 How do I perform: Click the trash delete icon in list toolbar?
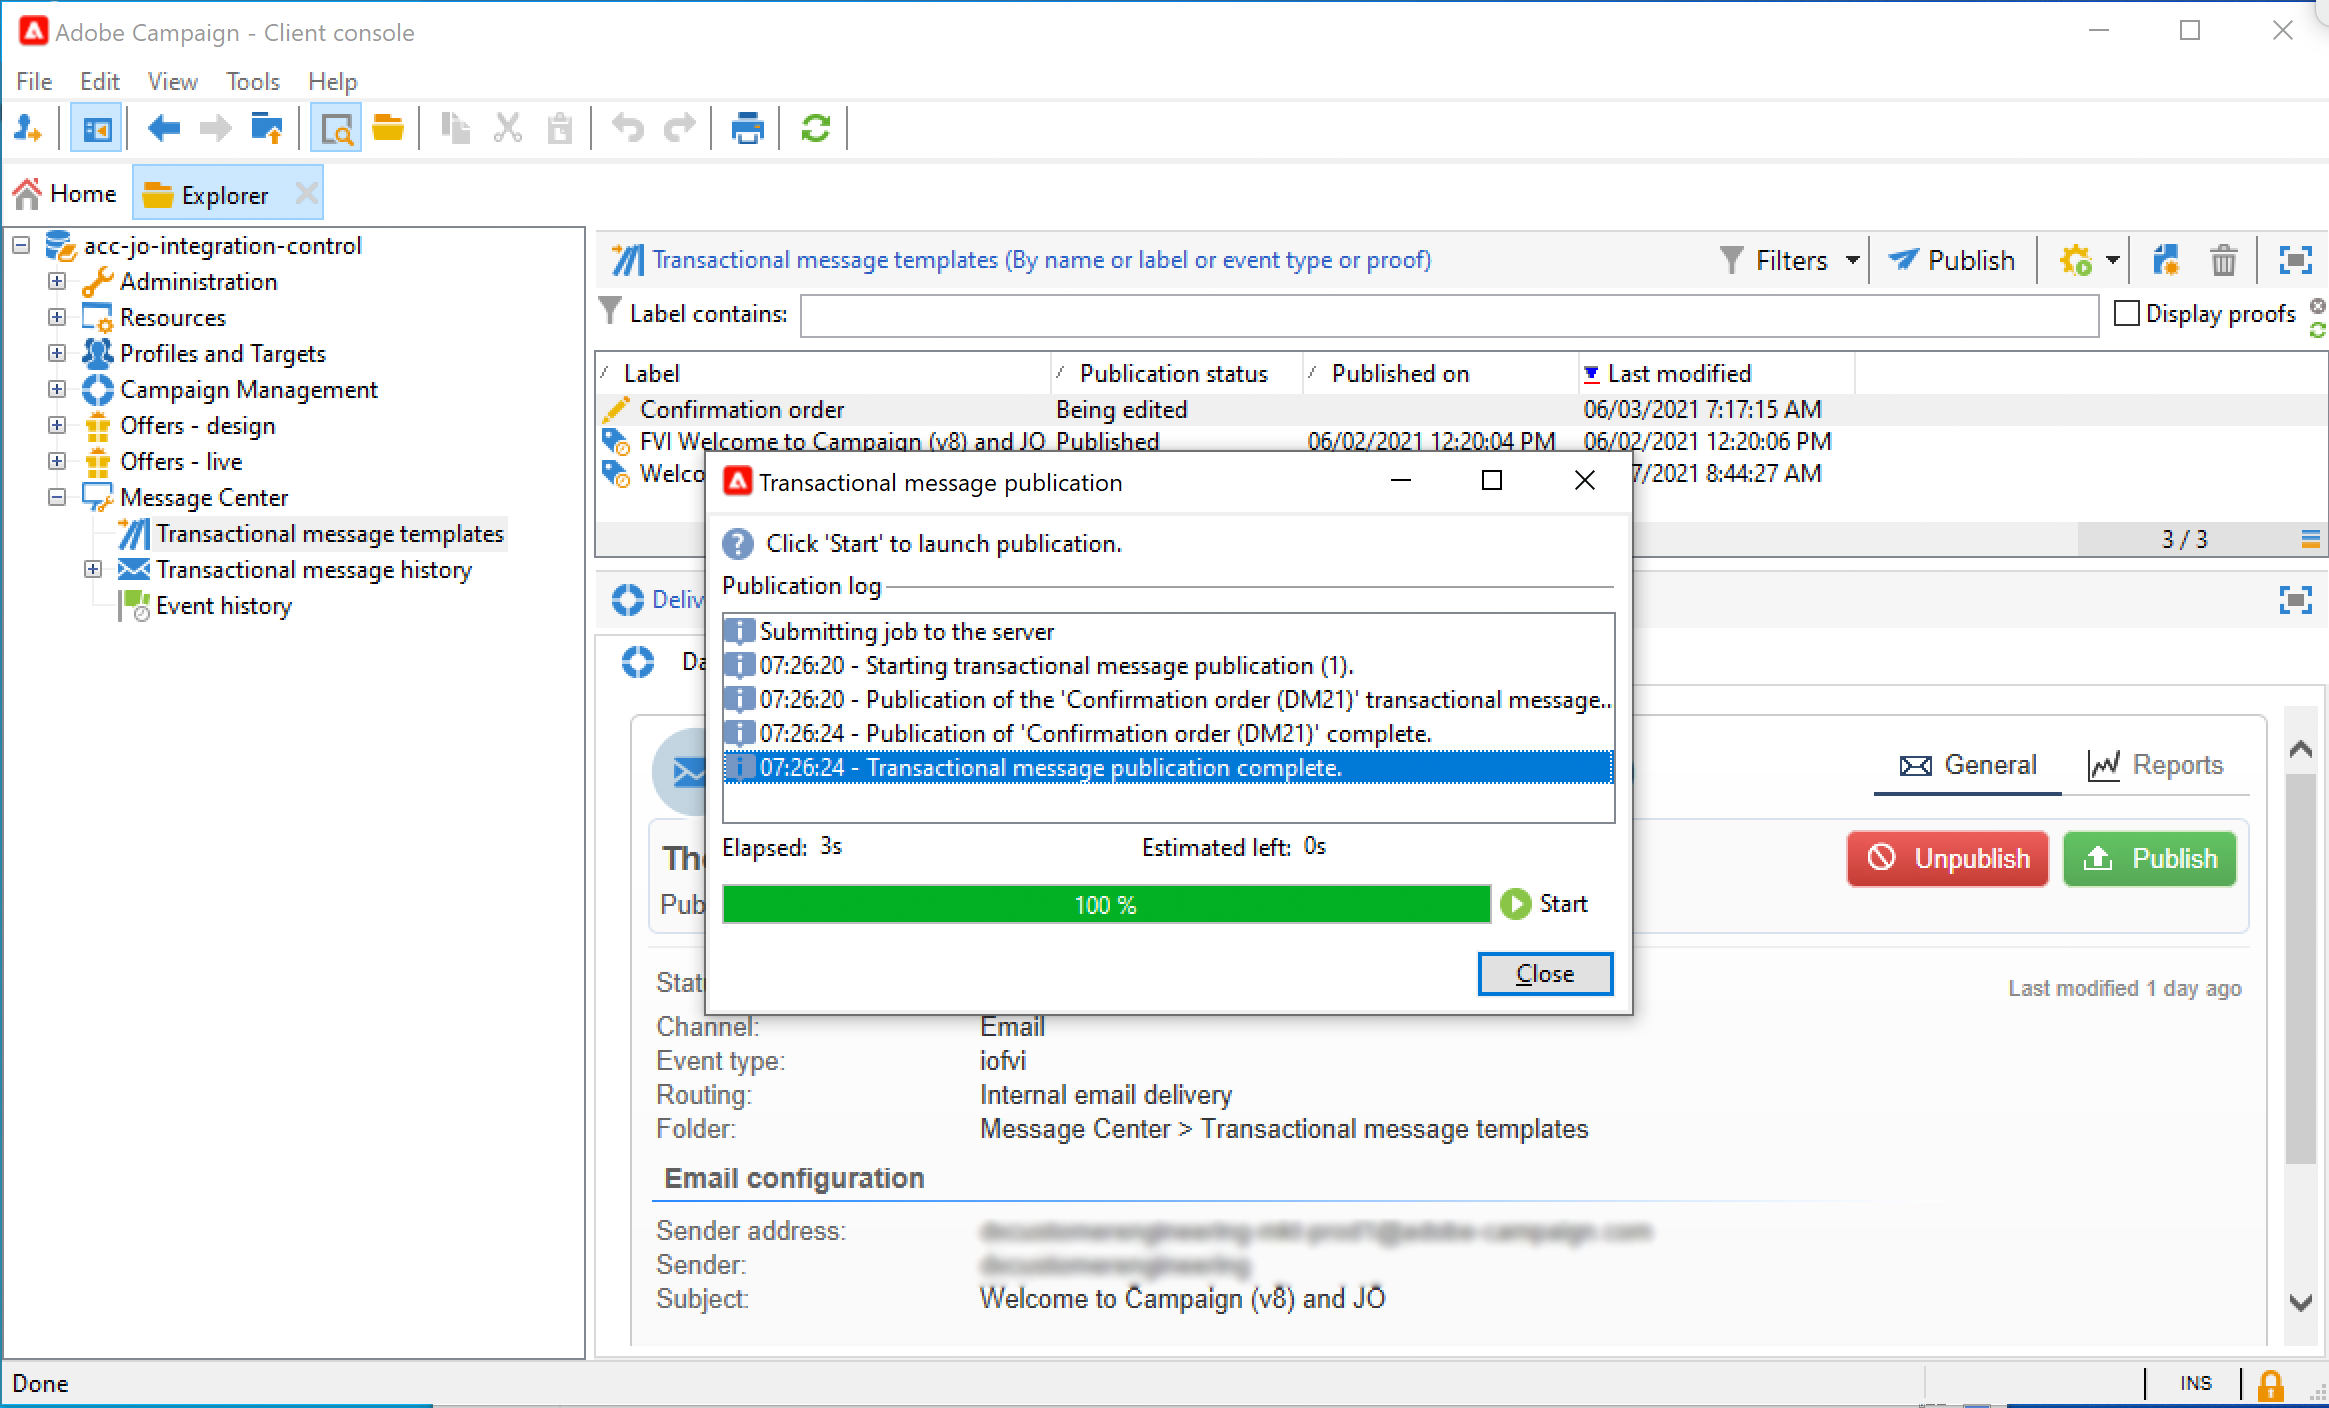2223,261
